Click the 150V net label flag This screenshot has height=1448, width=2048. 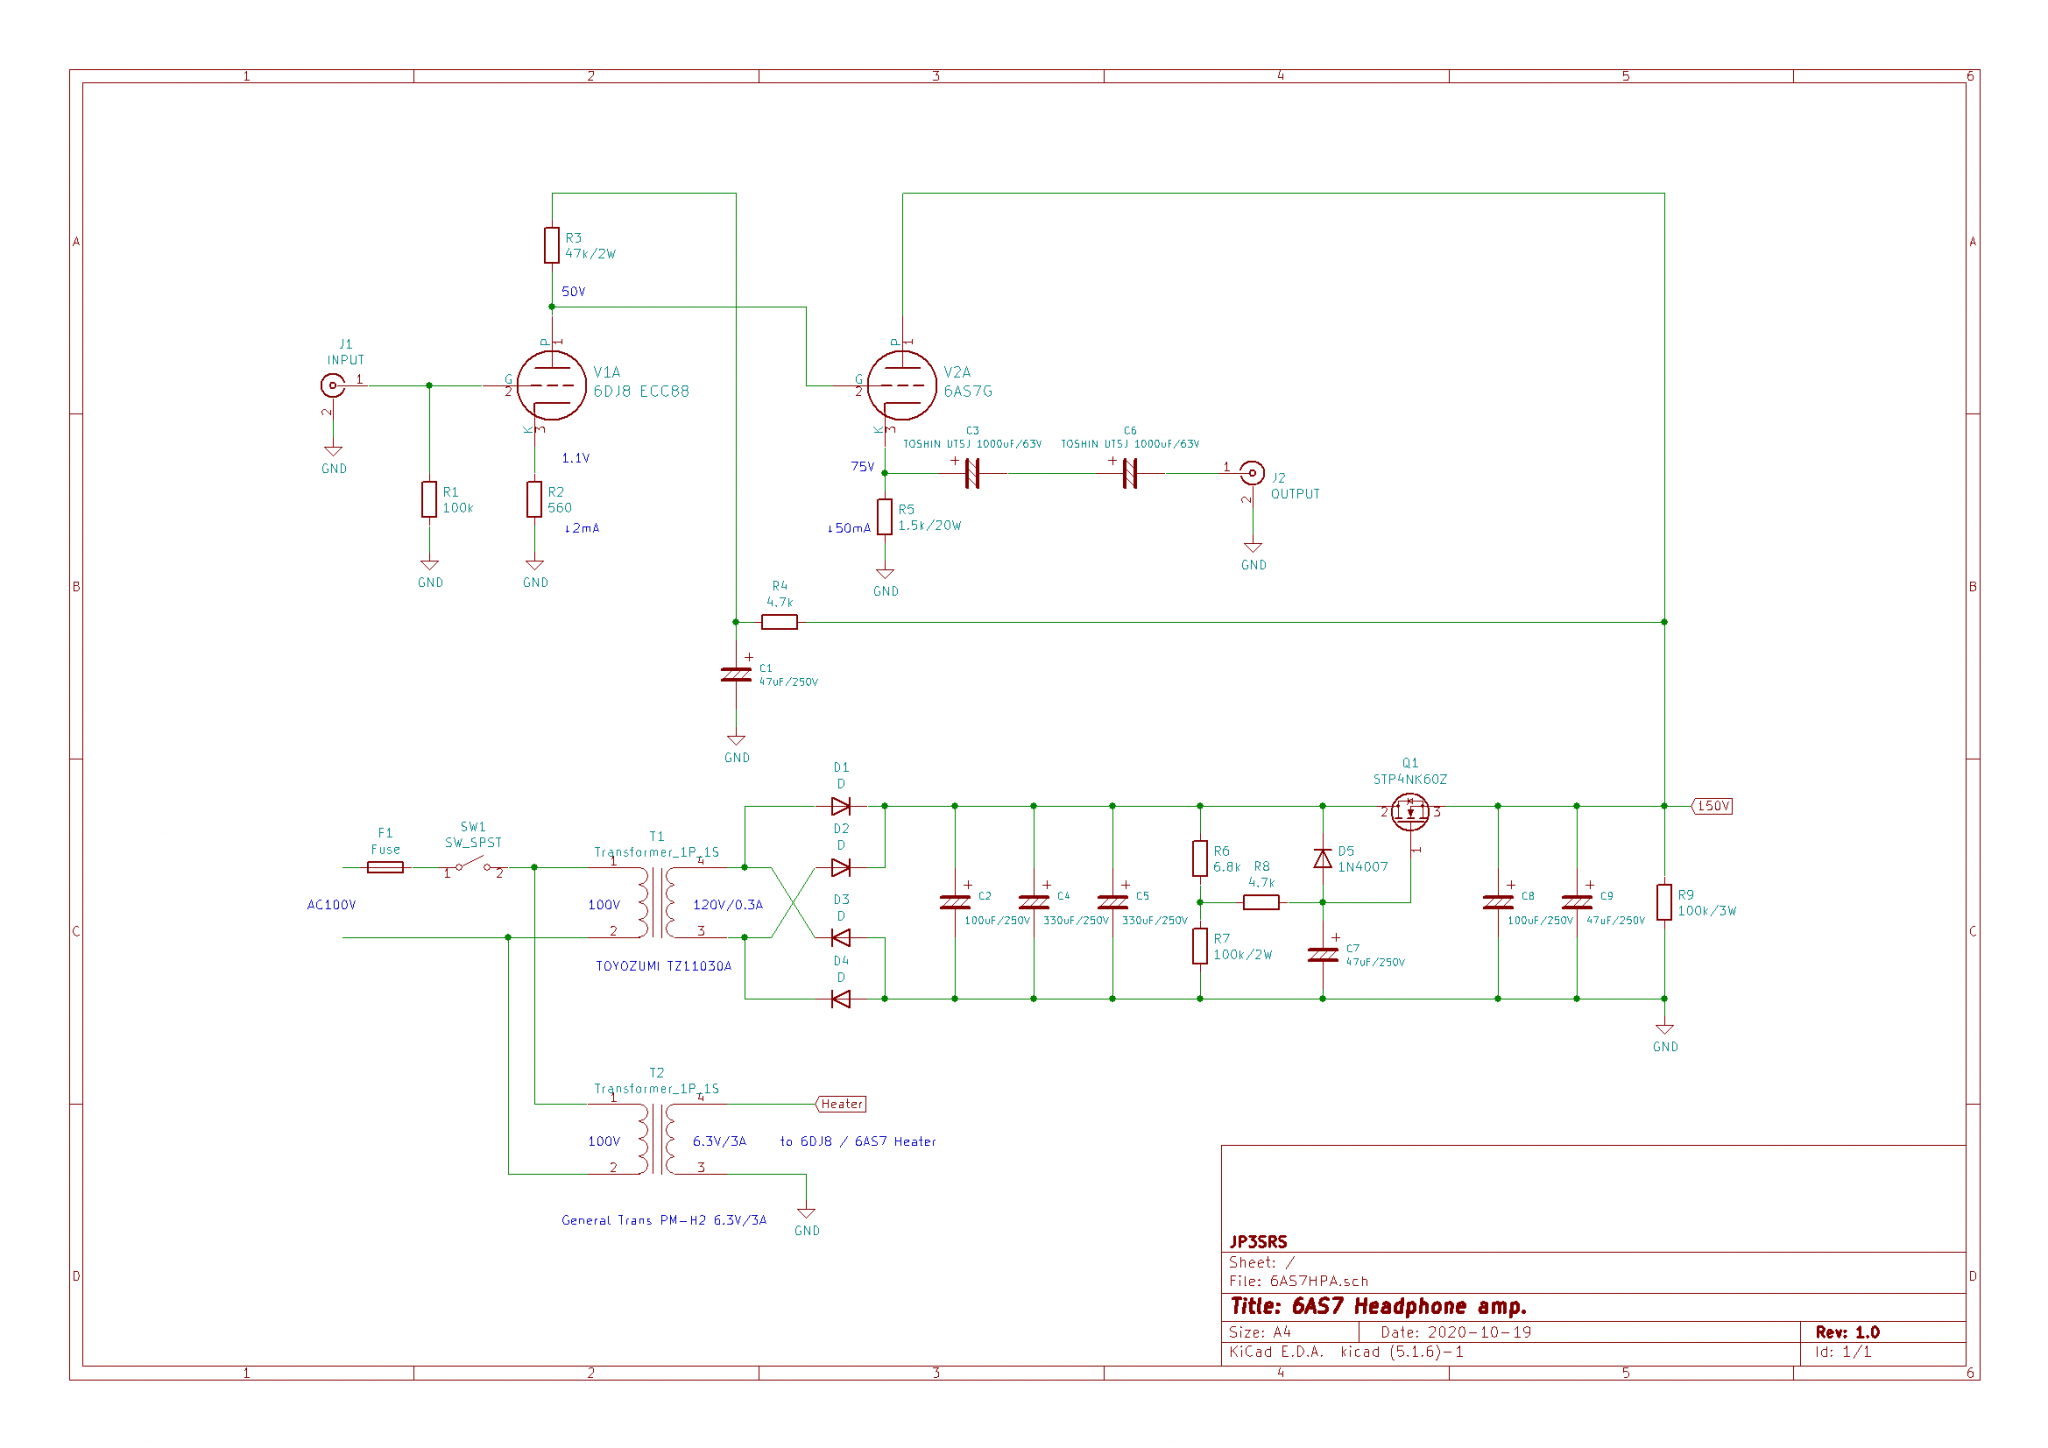pyautogui.click(x=1712, y=806)
